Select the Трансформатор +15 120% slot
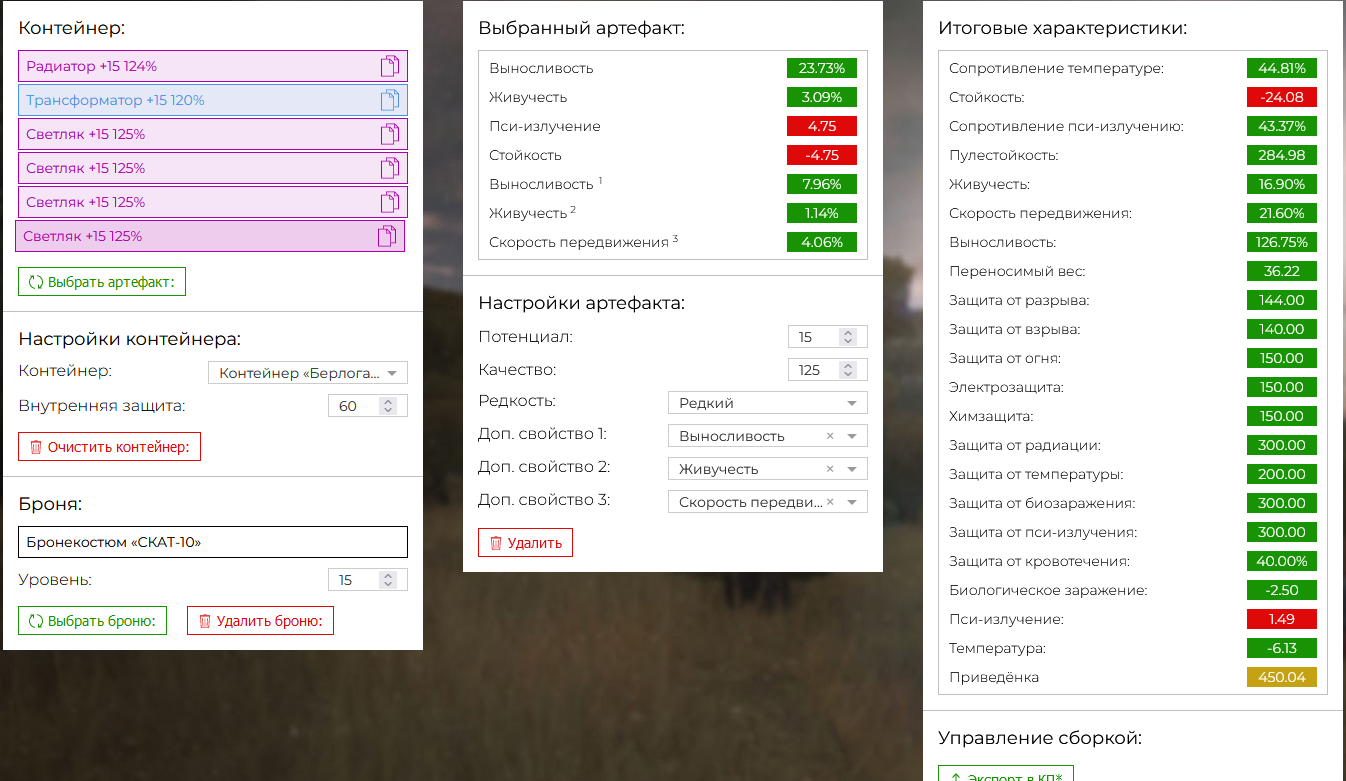This screenshot has height=781, width=1346. click(213, 101)
